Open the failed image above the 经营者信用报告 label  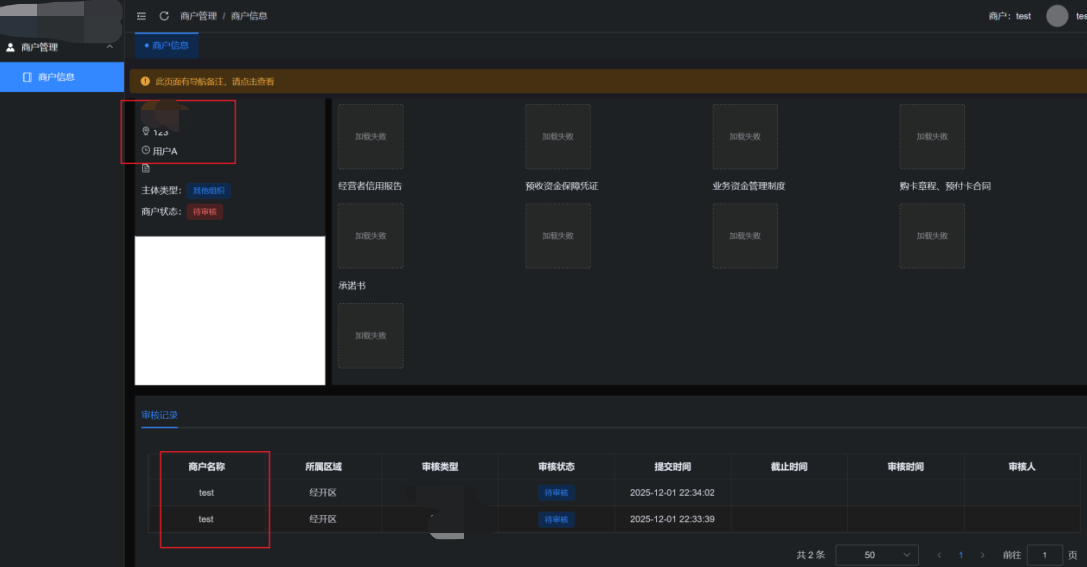[x=370, y=137]
